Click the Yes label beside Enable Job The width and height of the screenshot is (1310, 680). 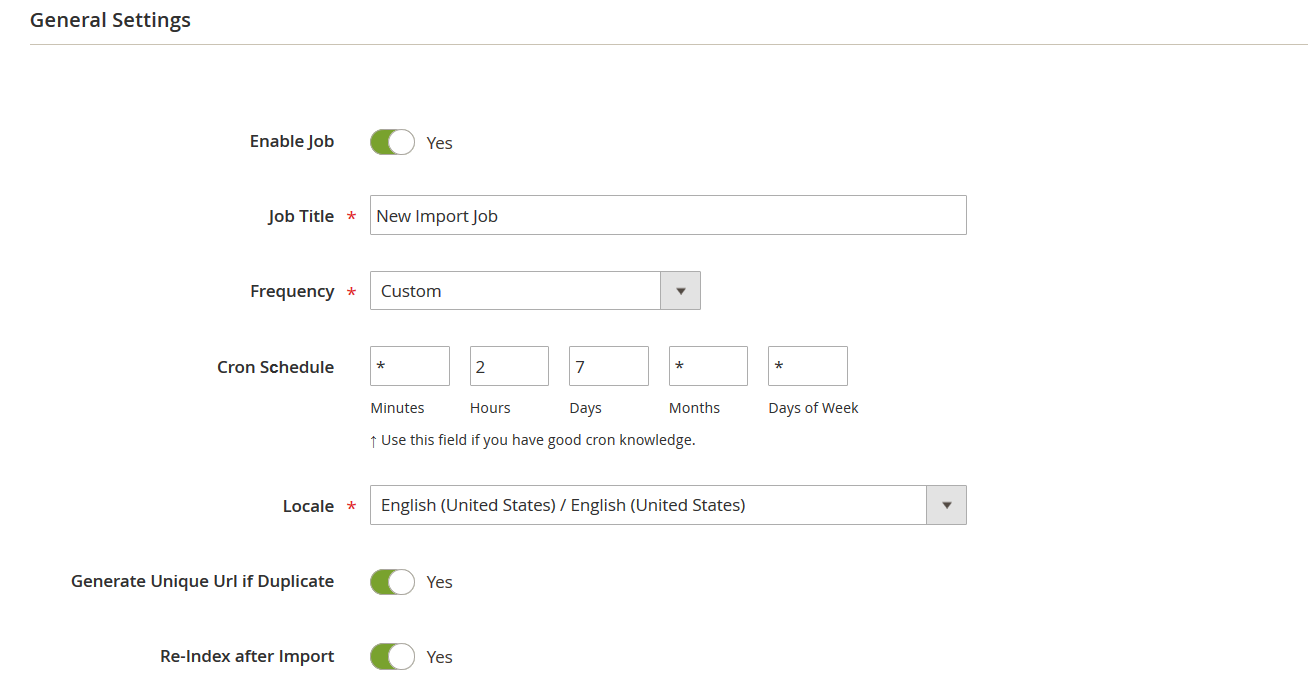[x=439, y=143]
